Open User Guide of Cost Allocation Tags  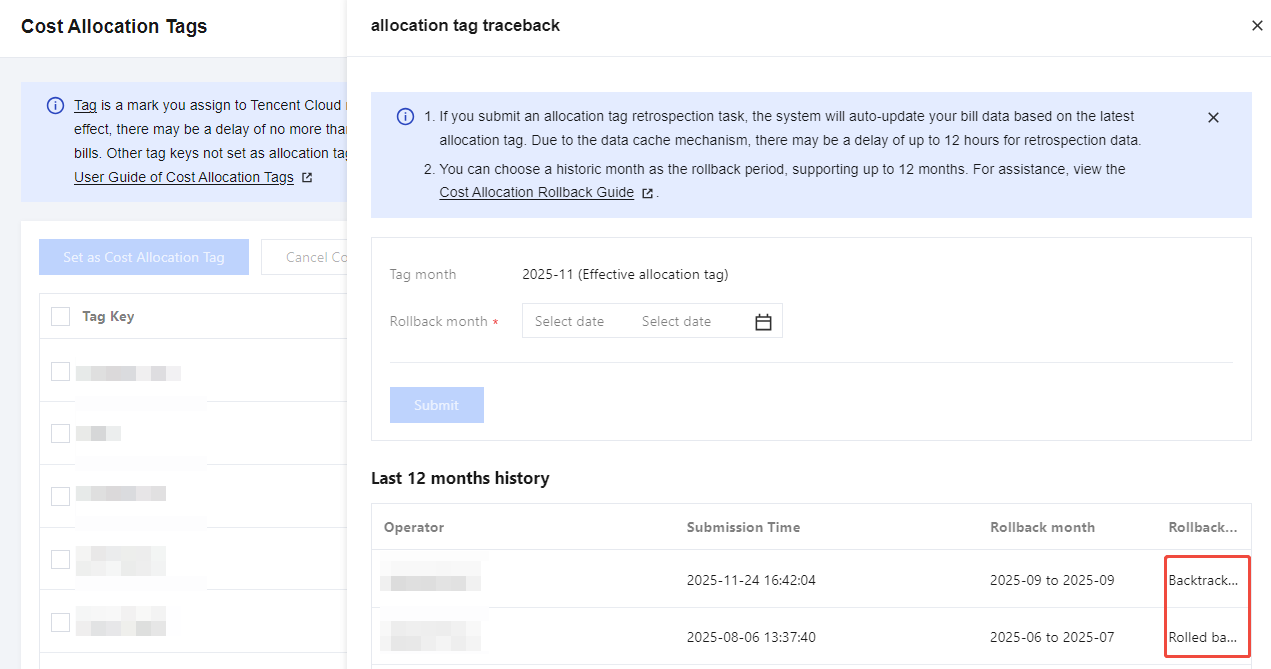[x=184, y=178]
